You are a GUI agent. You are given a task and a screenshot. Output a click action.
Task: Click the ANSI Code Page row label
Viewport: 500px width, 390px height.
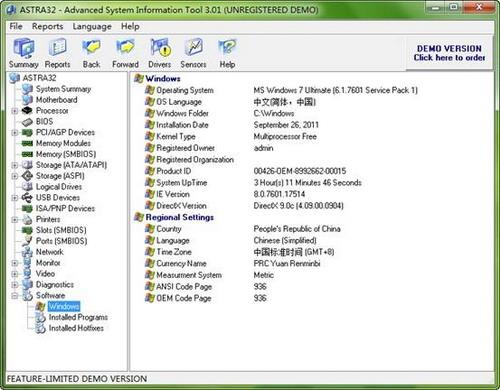point(184,287)
